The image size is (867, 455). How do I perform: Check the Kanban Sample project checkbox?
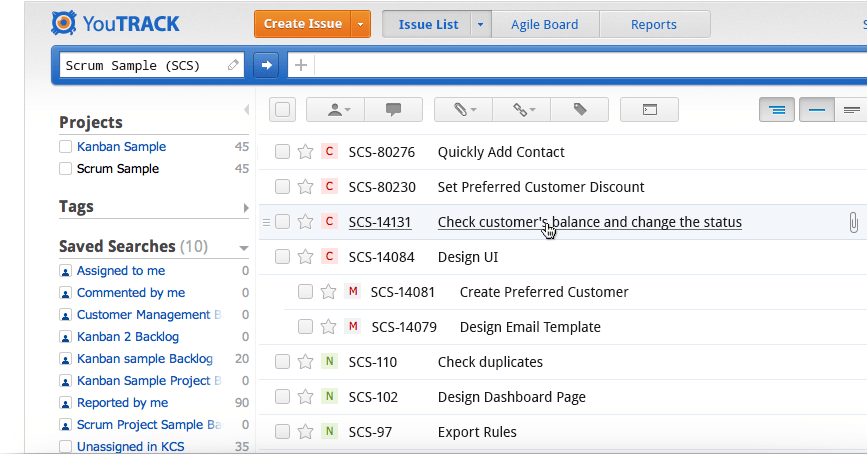tap(65, 147)
